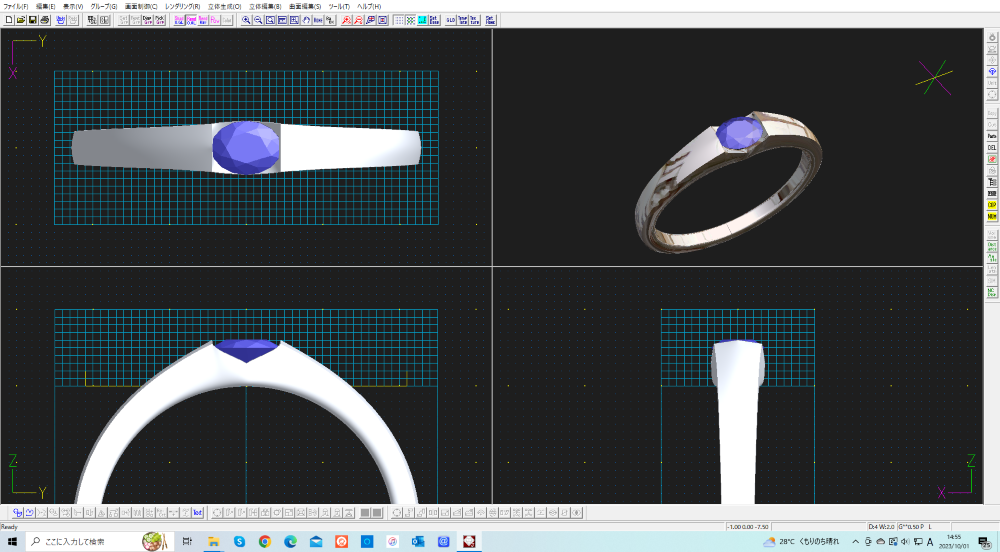This screenshot has height=552, width=1000.
Task: Click the DEL icon in right sidebar
Action: pyautogui.click(x=992, y=147)
